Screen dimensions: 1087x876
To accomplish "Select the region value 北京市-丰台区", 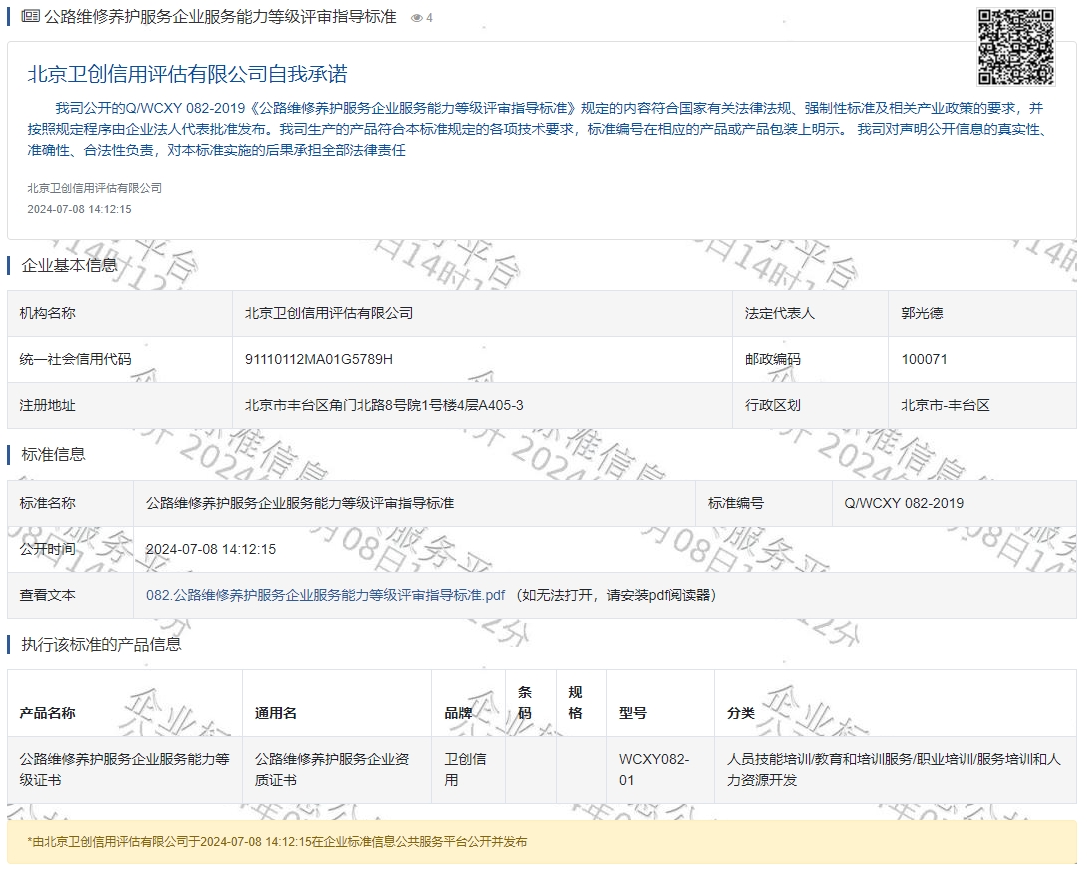I will (x=945, y=405).
